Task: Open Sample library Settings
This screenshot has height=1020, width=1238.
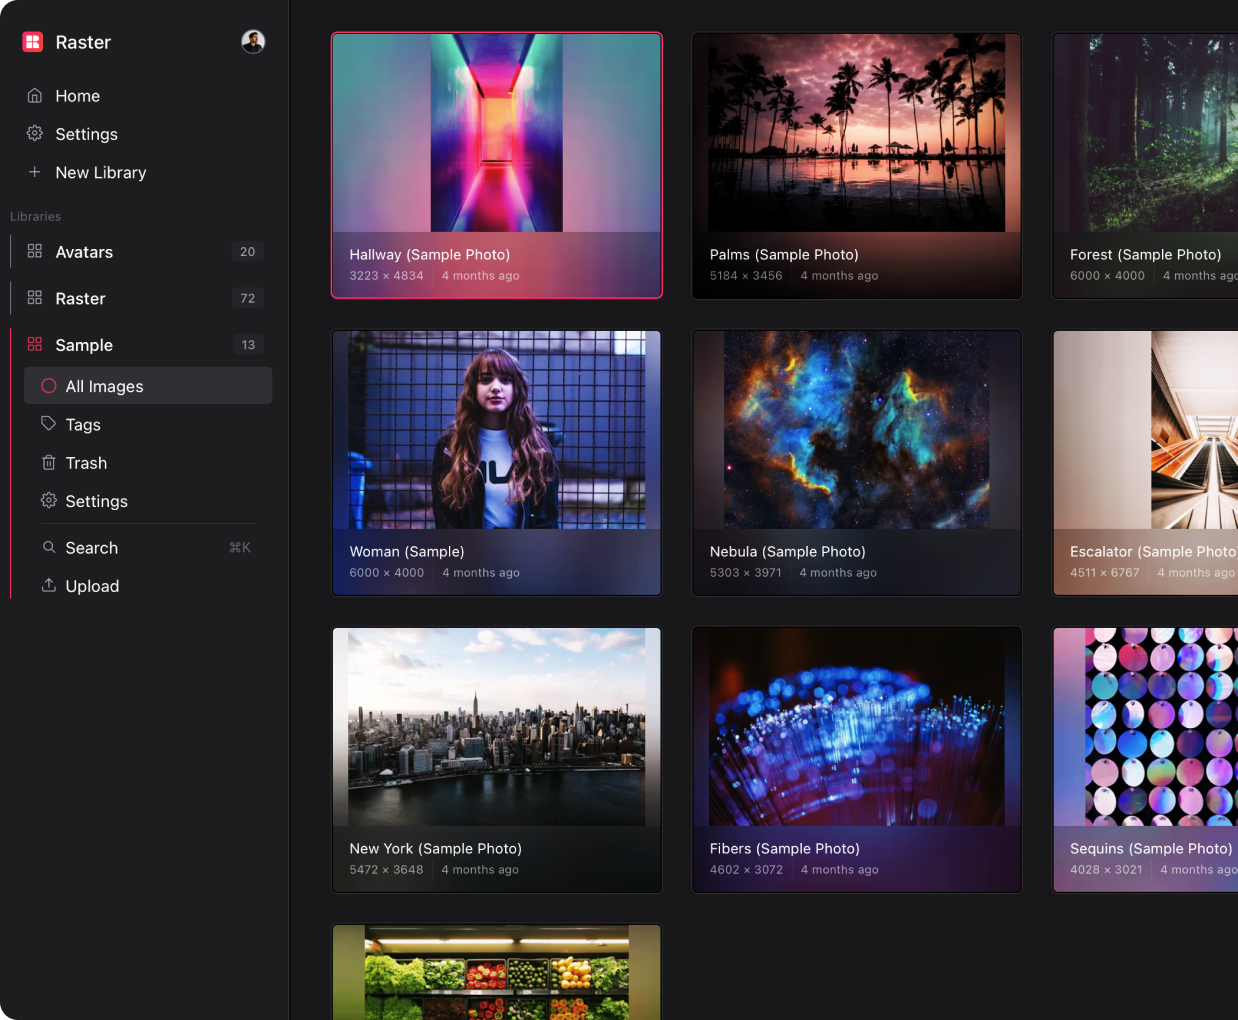Action: click(96, 502)
